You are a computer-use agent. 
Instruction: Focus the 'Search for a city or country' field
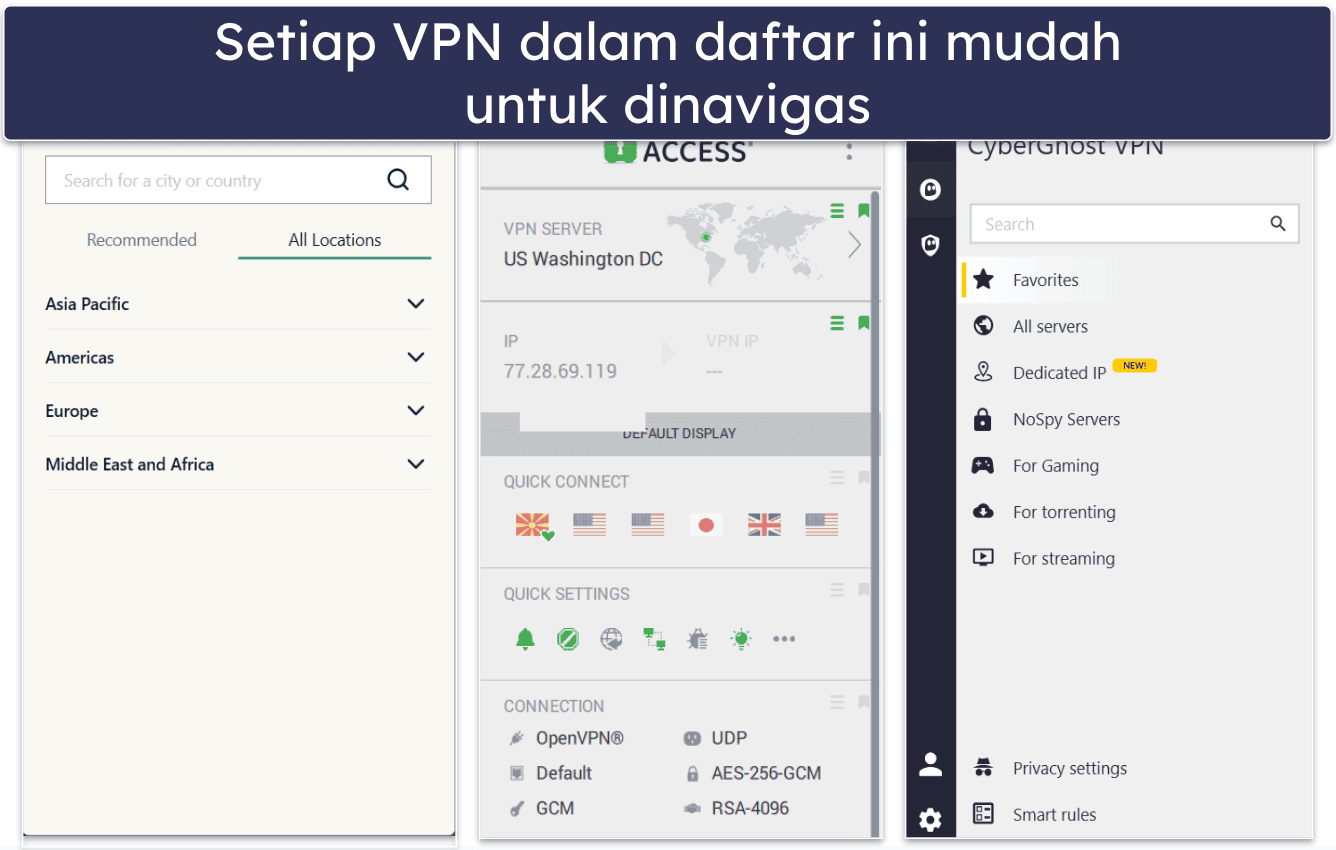pyautogui.click(x=238, y=180)
